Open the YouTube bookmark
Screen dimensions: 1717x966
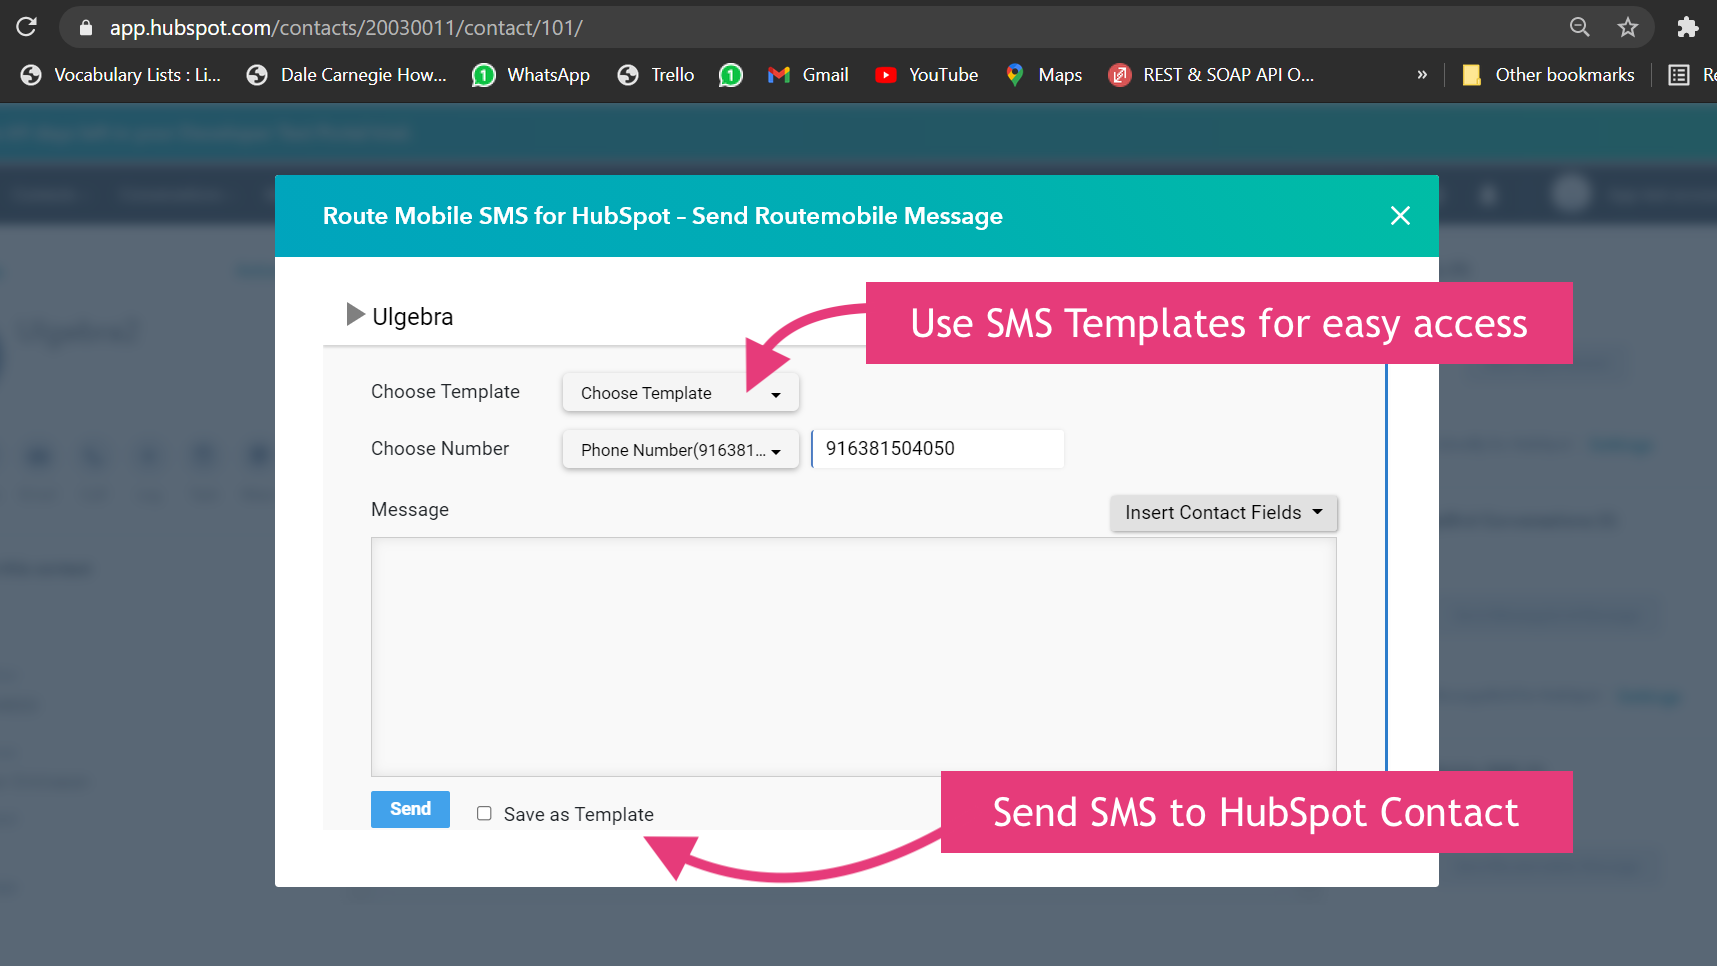tap(925, 74)
